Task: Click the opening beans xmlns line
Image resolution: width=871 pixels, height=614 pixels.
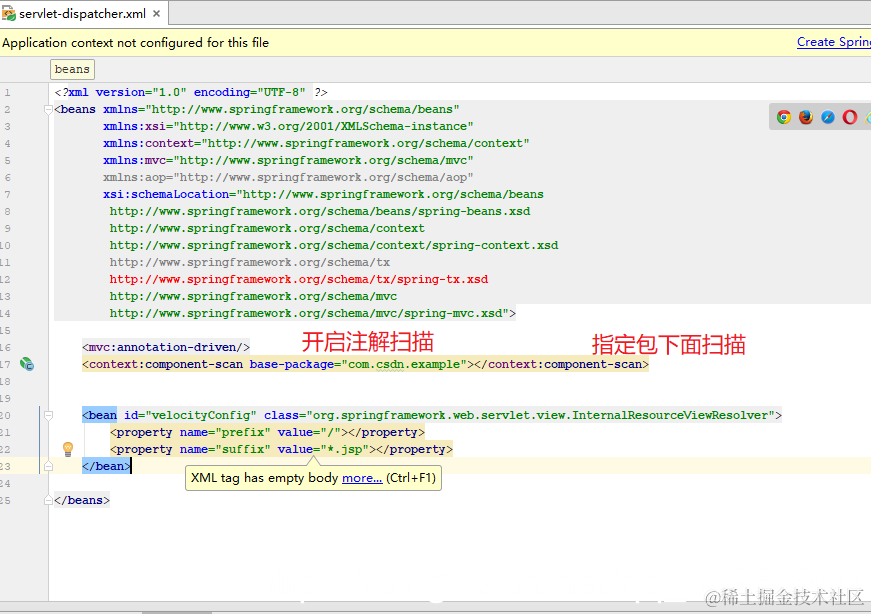Action: pyautogui.click(x=257, y=109)
